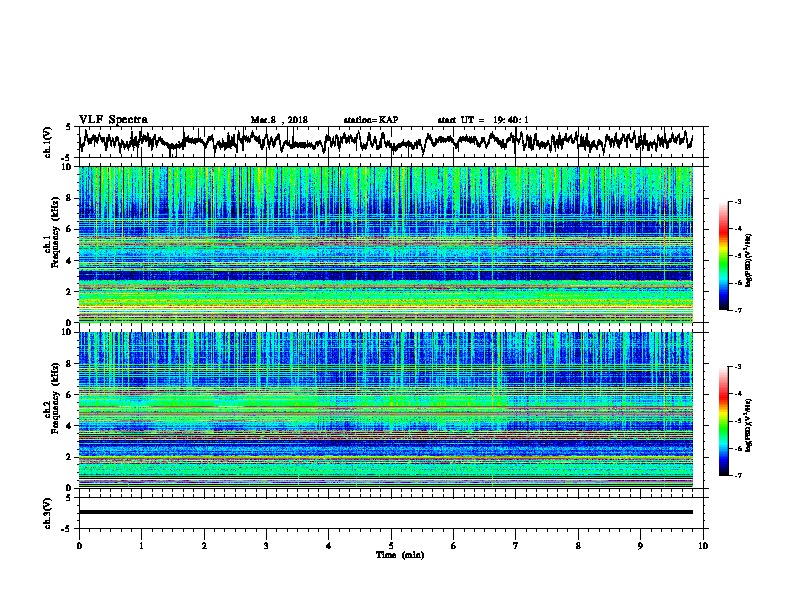Click the "10" frequency tick of ch.2 spectrogram

pos(68,332)
